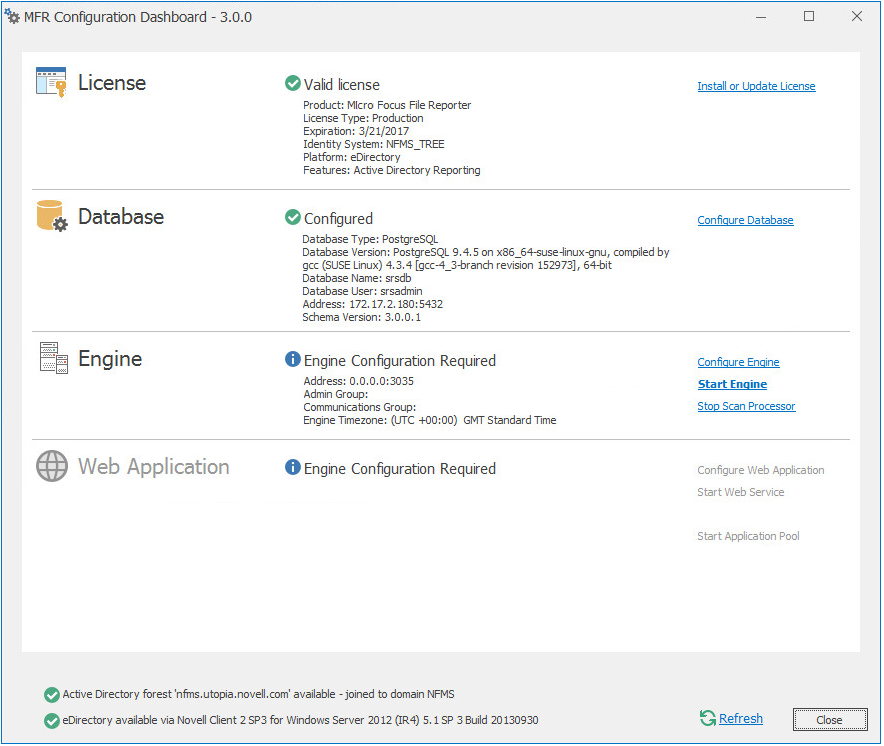The height and width of the screenshot is (746, 884).
Task: Click the blue info icon beside Engine
Action: (x=293, y=360)
